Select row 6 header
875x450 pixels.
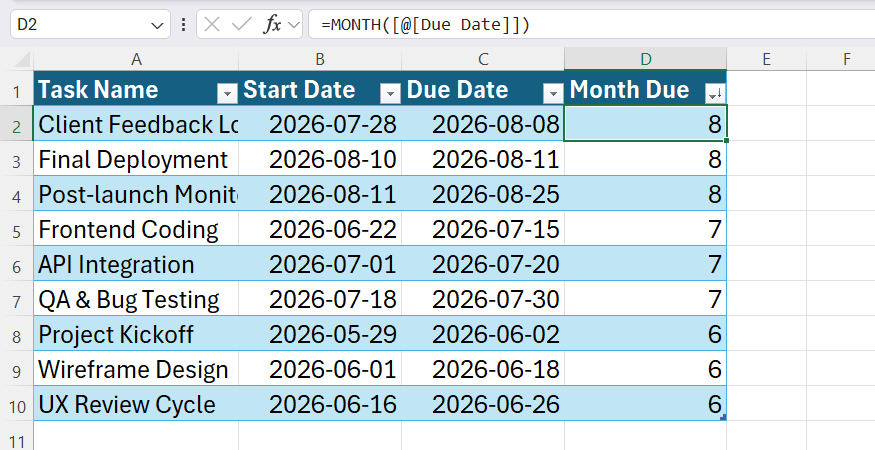pyautogui.click(x=17, y=266)
